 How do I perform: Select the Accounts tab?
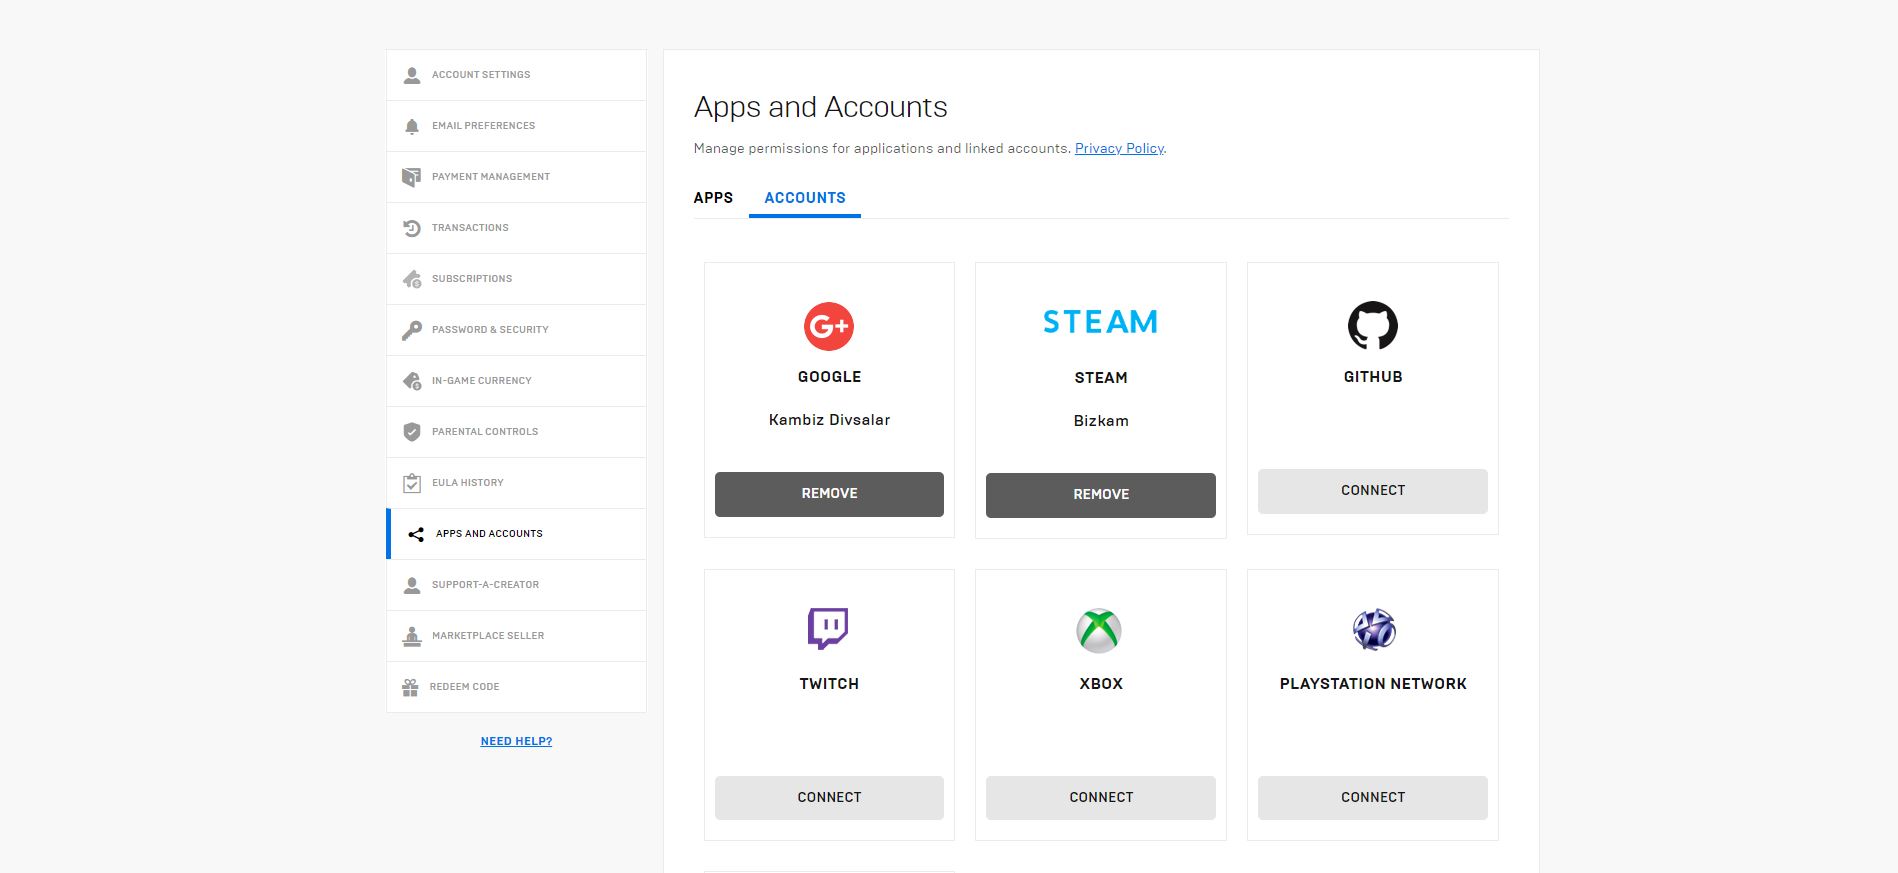[x=805, y=198]
